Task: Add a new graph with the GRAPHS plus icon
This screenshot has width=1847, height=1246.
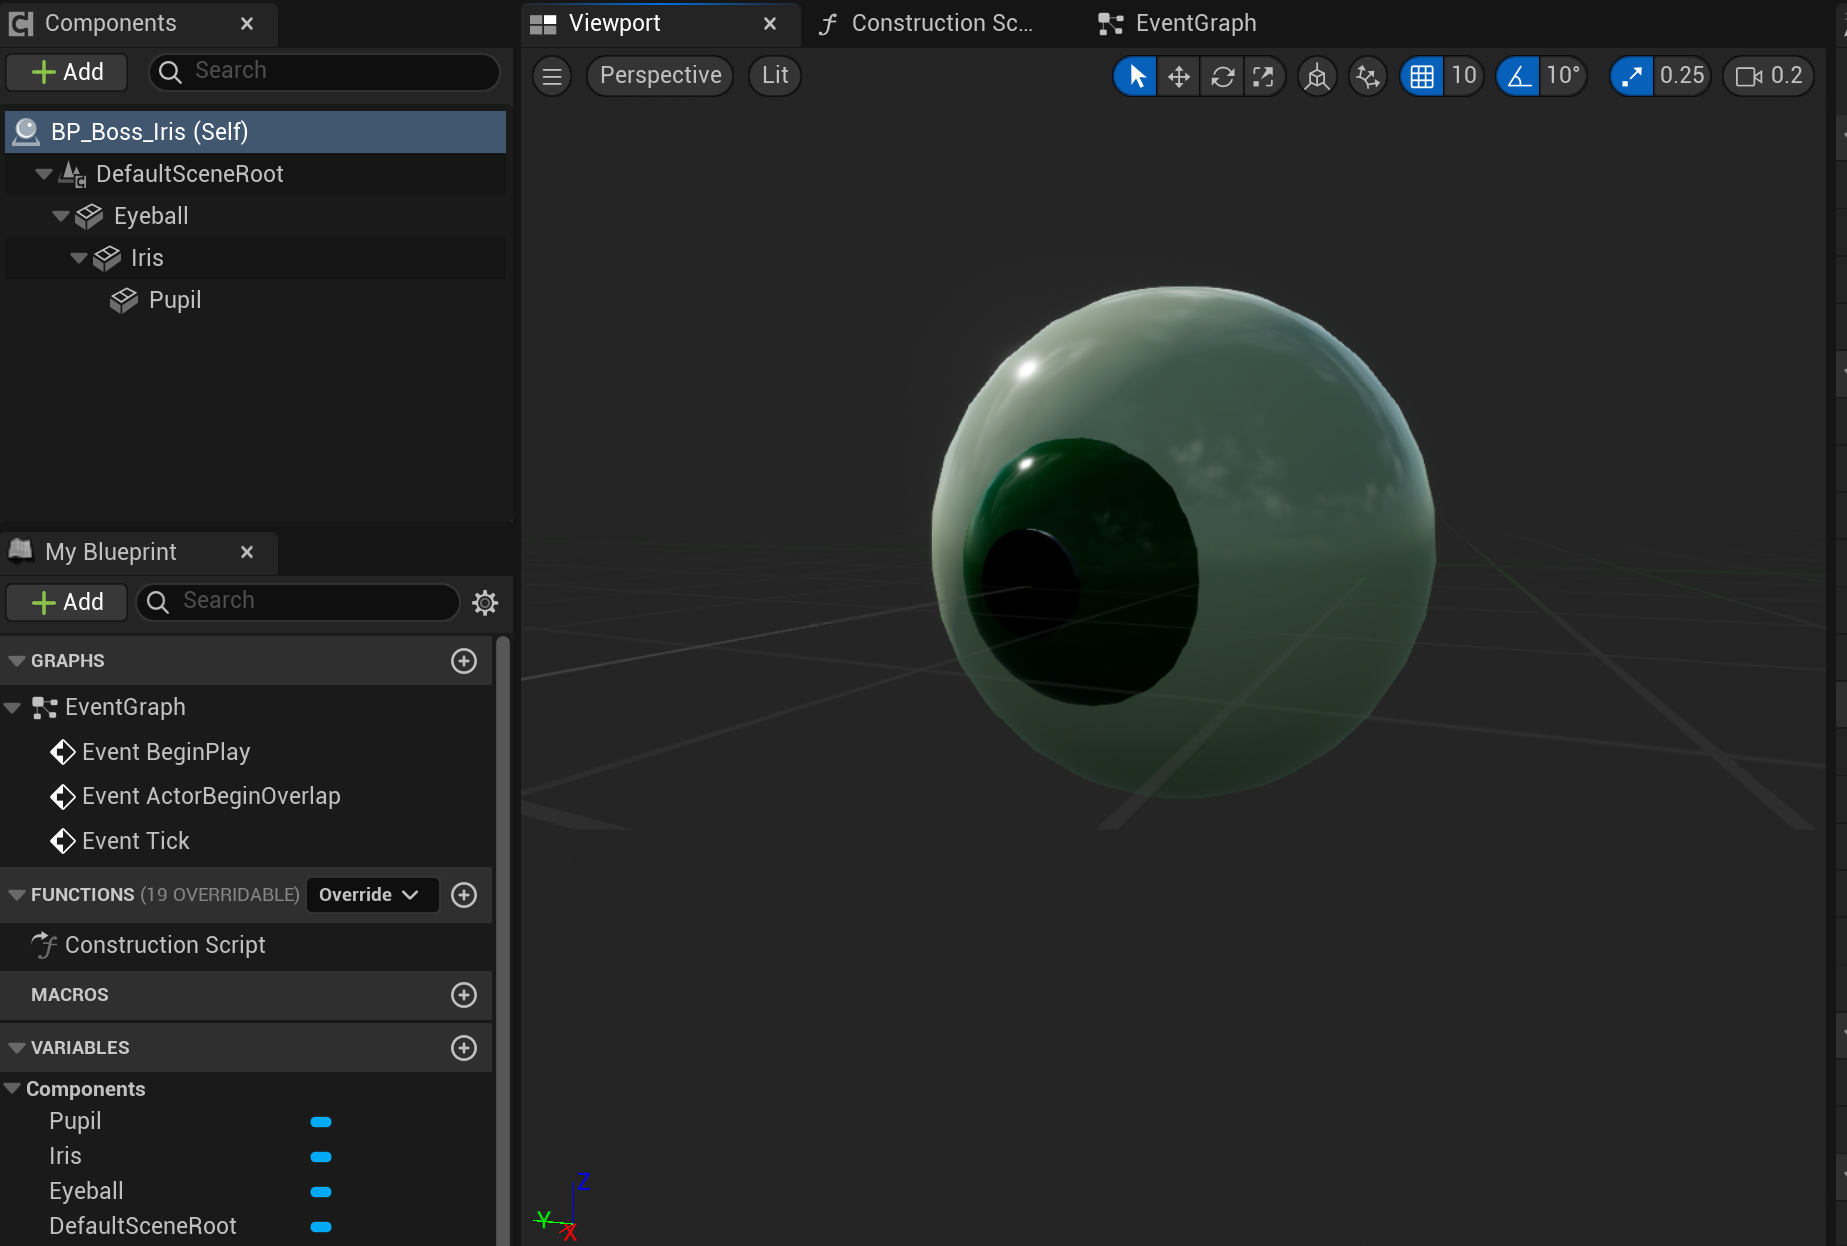Action: click(464, 661)
